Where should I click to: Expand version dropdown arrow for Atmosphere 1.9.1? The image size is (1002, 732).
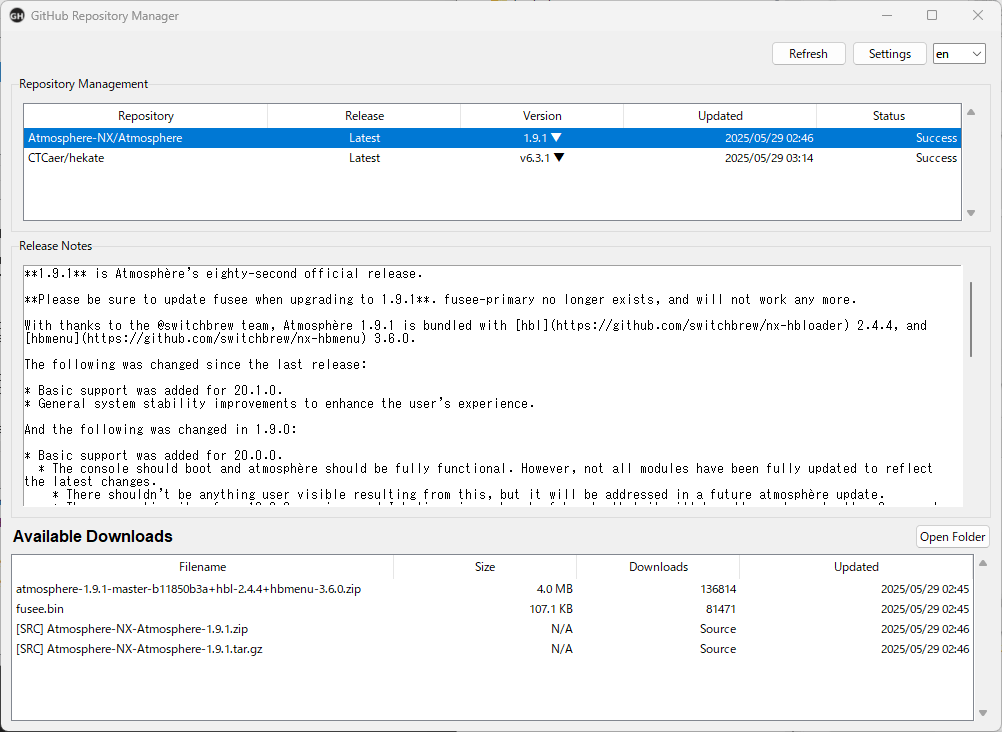click(556, 137)
